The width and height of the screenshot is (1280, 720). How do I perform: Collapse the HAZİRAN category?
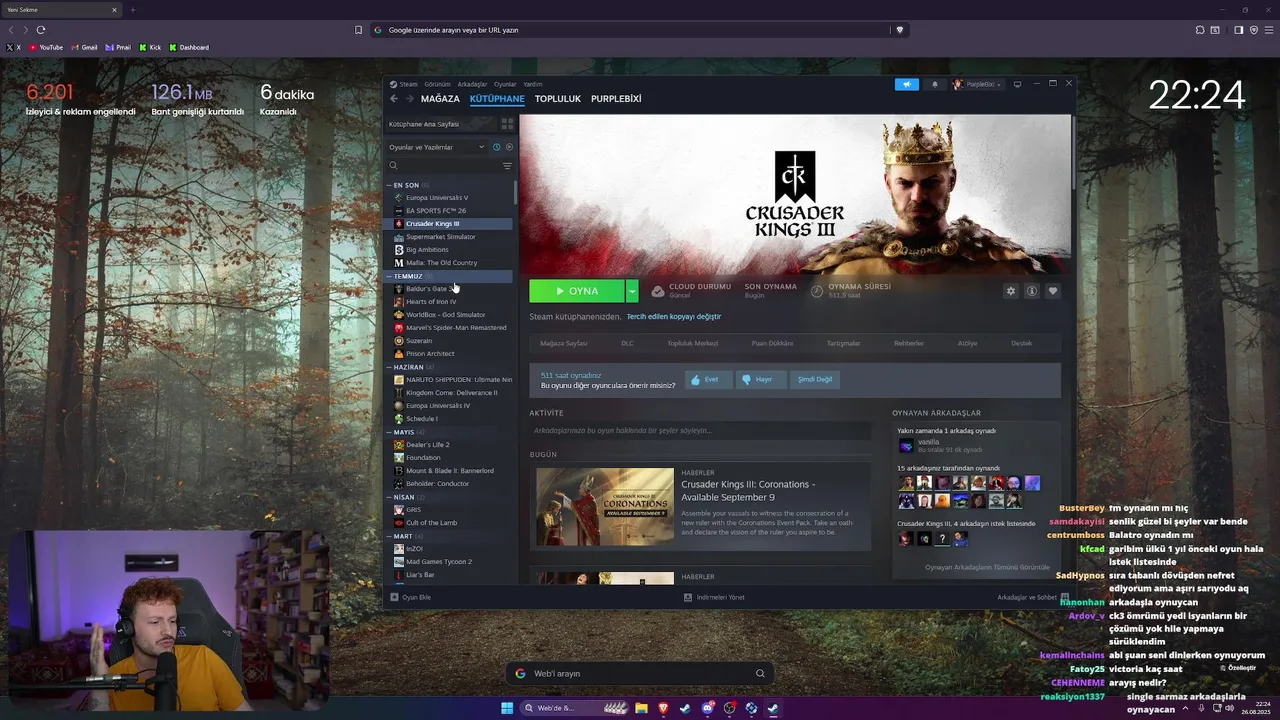coord(390,367)
